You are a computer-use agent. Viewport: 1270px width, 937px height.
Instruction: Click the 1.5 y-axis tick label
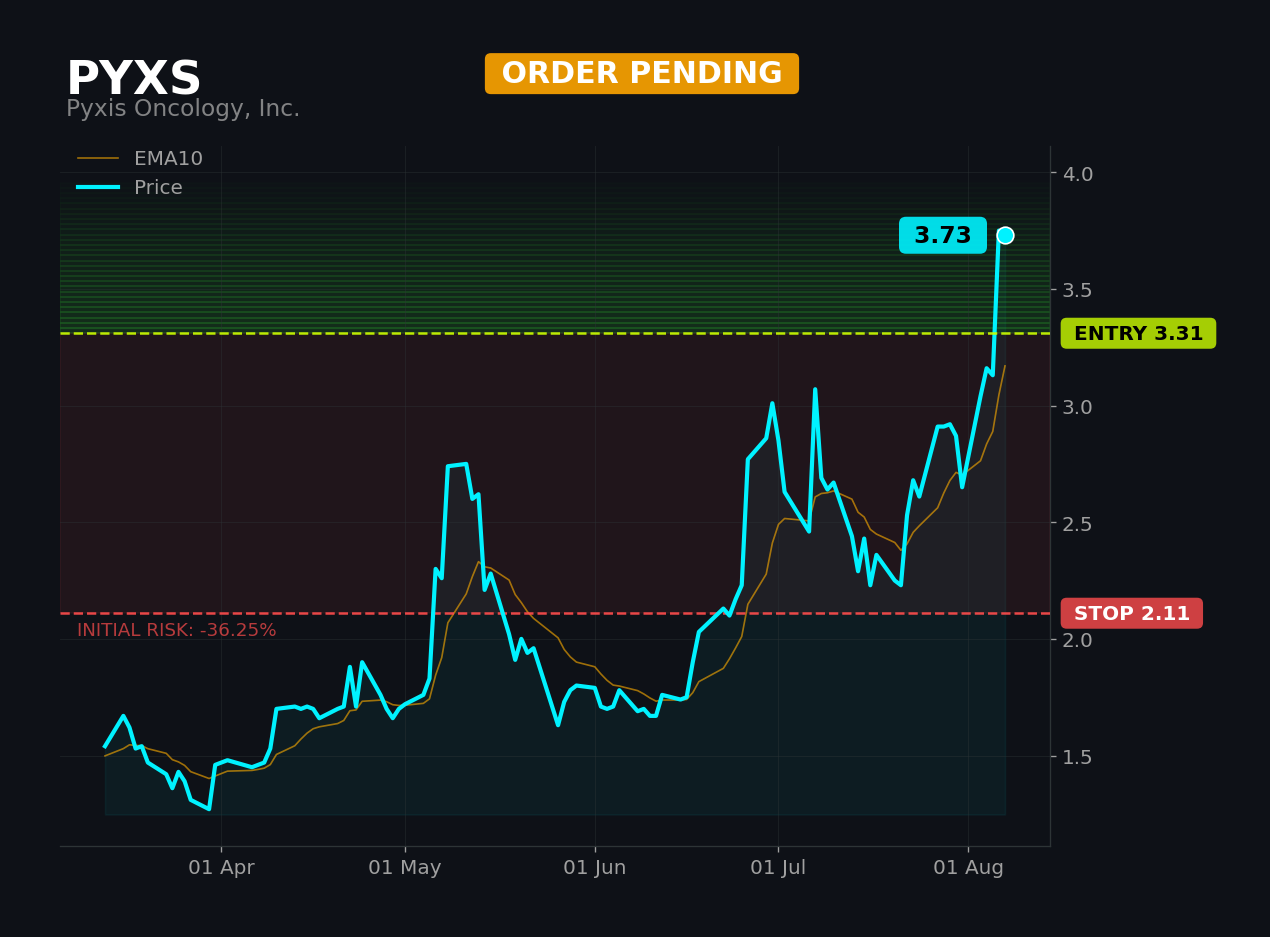(1078, 757)
